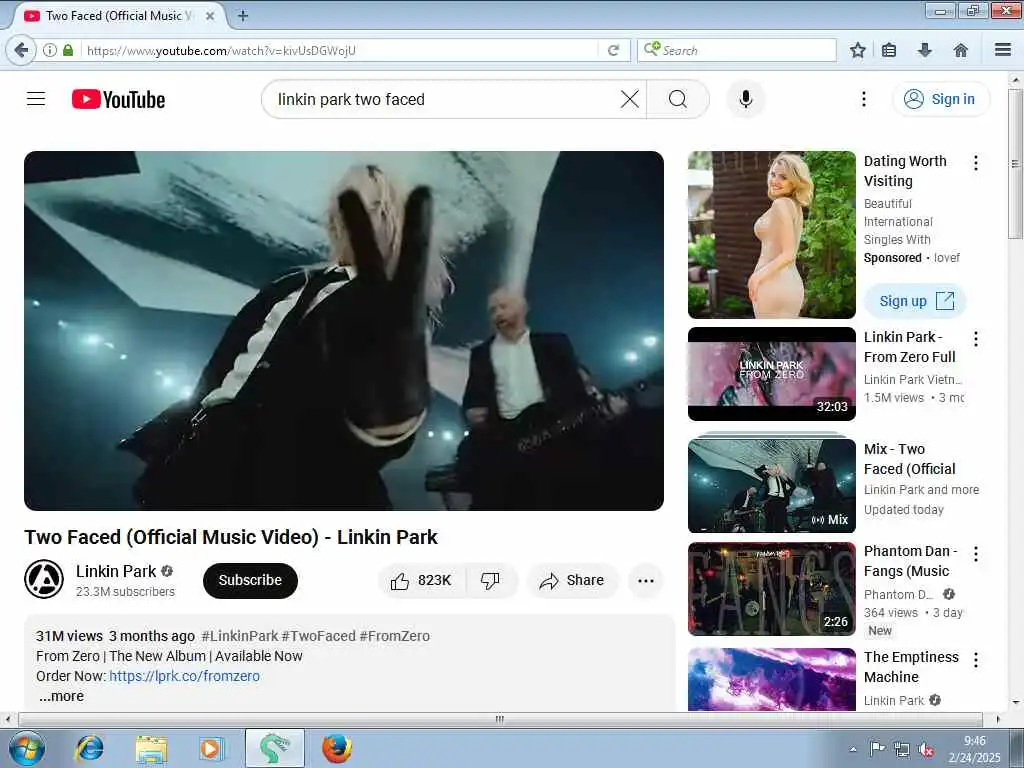Viewport: 1024px width, 768px height.
Task: Launch Internet Explorer from taskbar
Action: coord(89,748)
